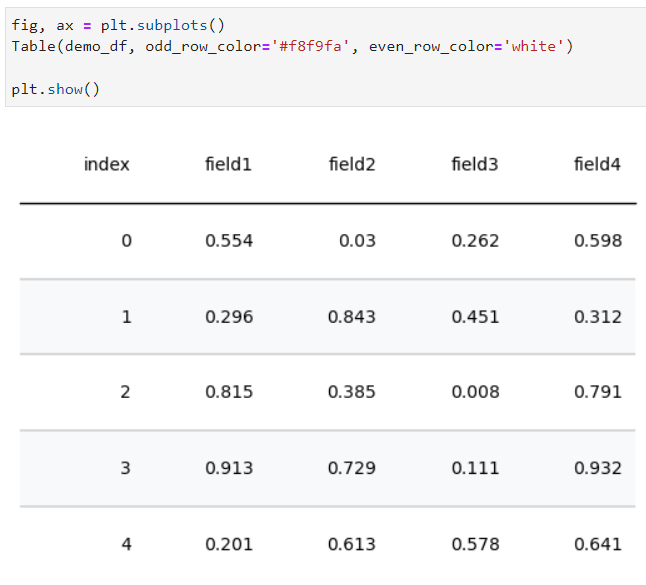Select cell value 0.03
This screenshot has height=585, width=646.
tap(357, 241)
